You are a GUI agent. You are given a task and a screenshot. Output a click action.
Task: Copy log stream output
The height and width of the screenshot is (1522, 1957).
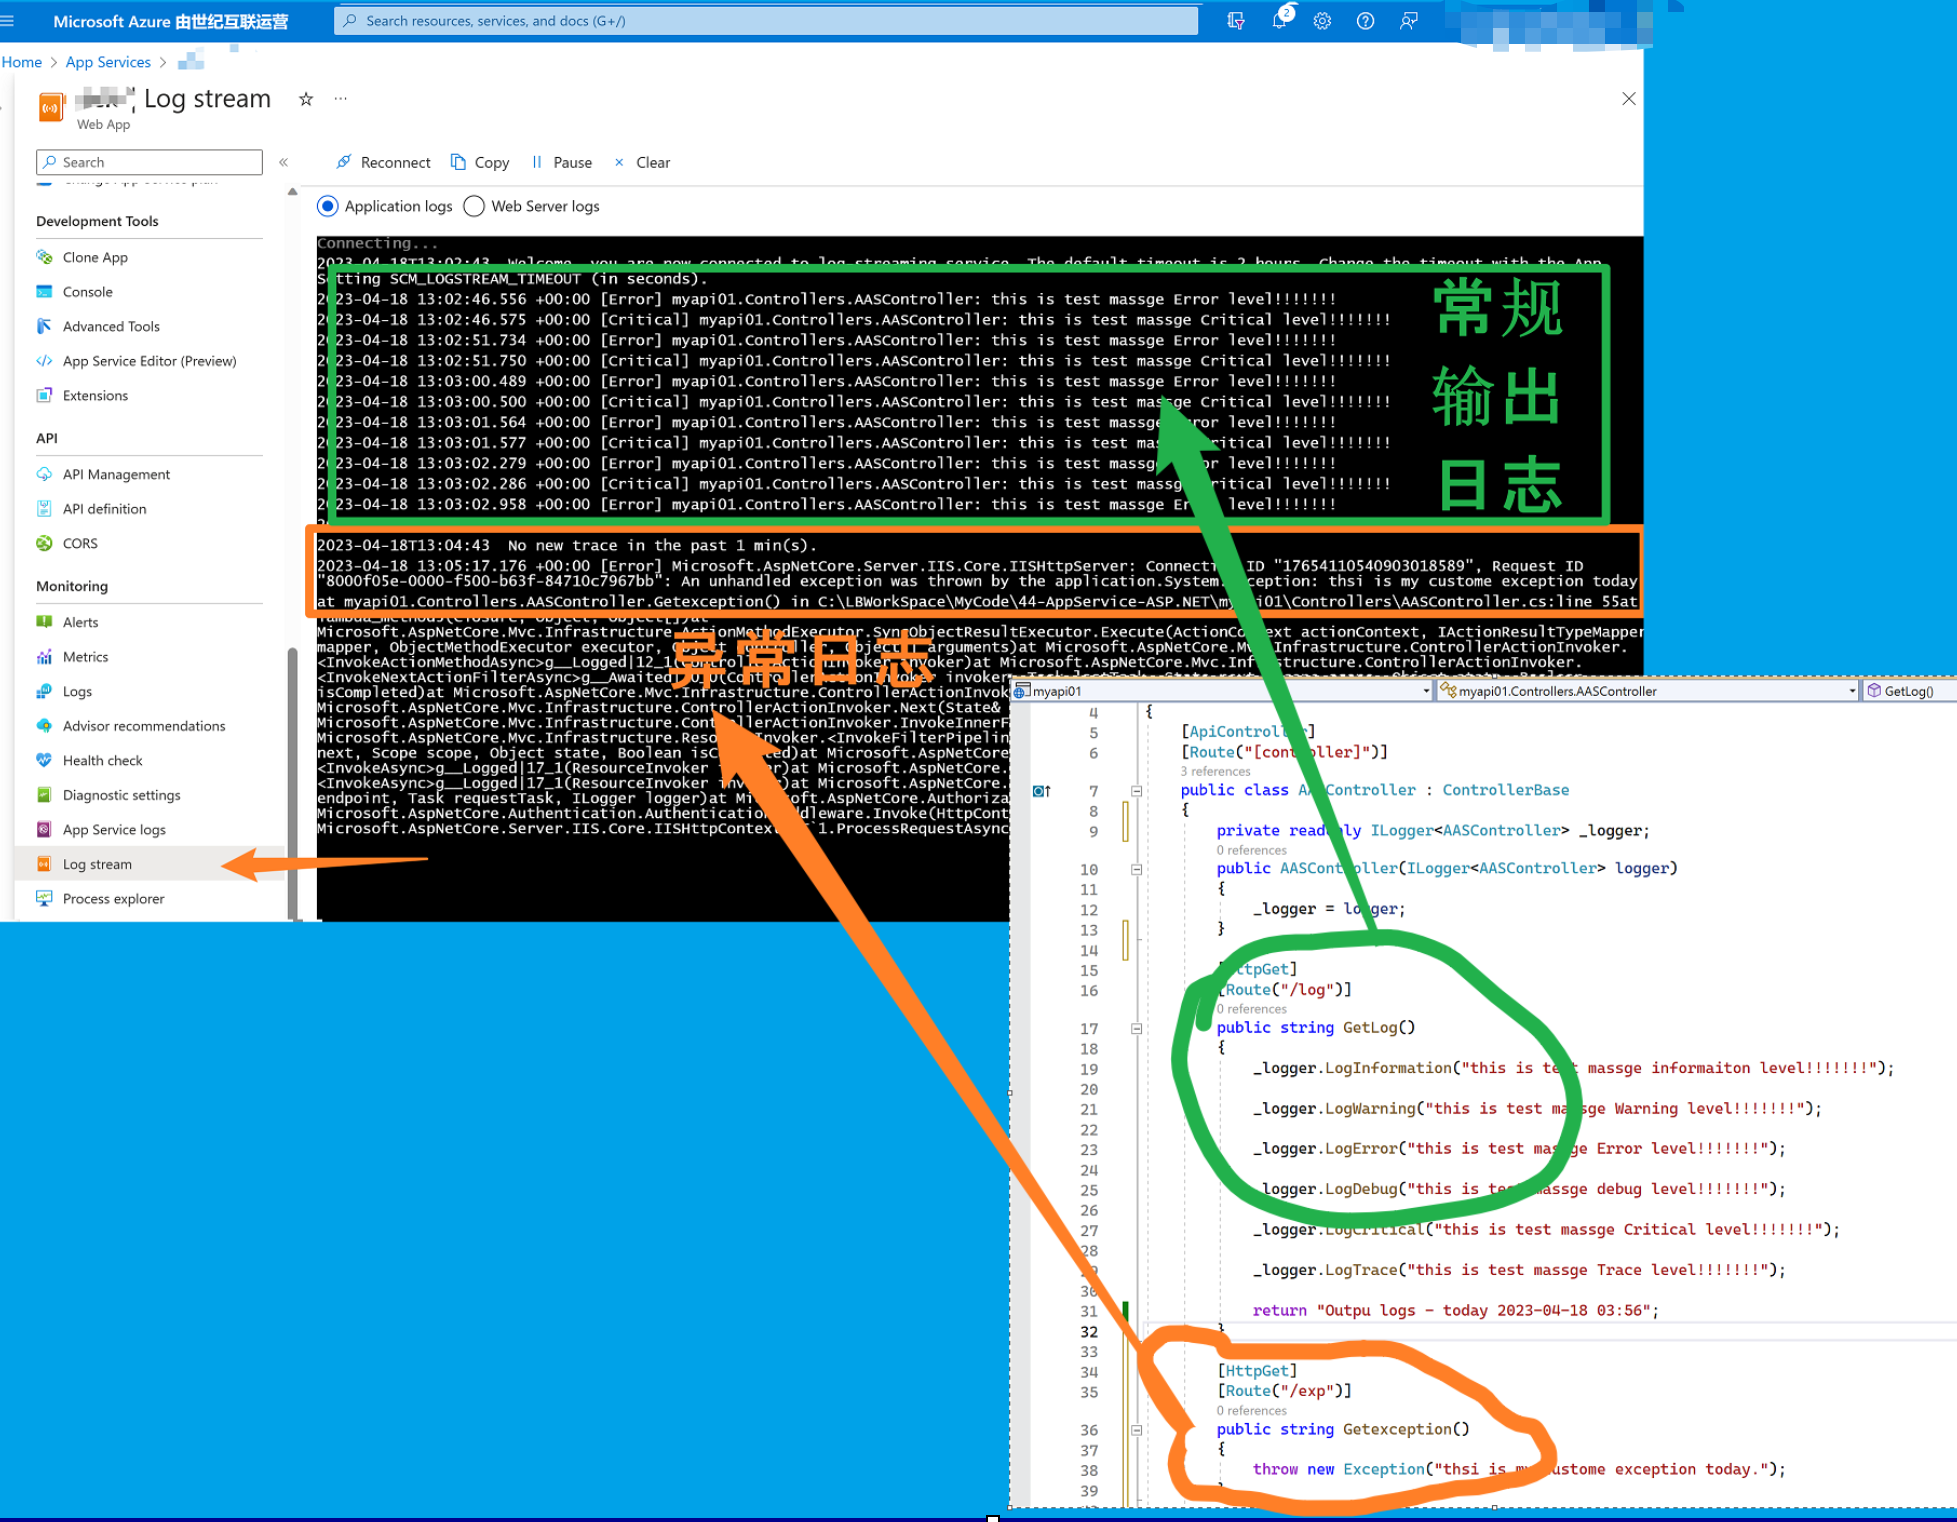(480, 162)
